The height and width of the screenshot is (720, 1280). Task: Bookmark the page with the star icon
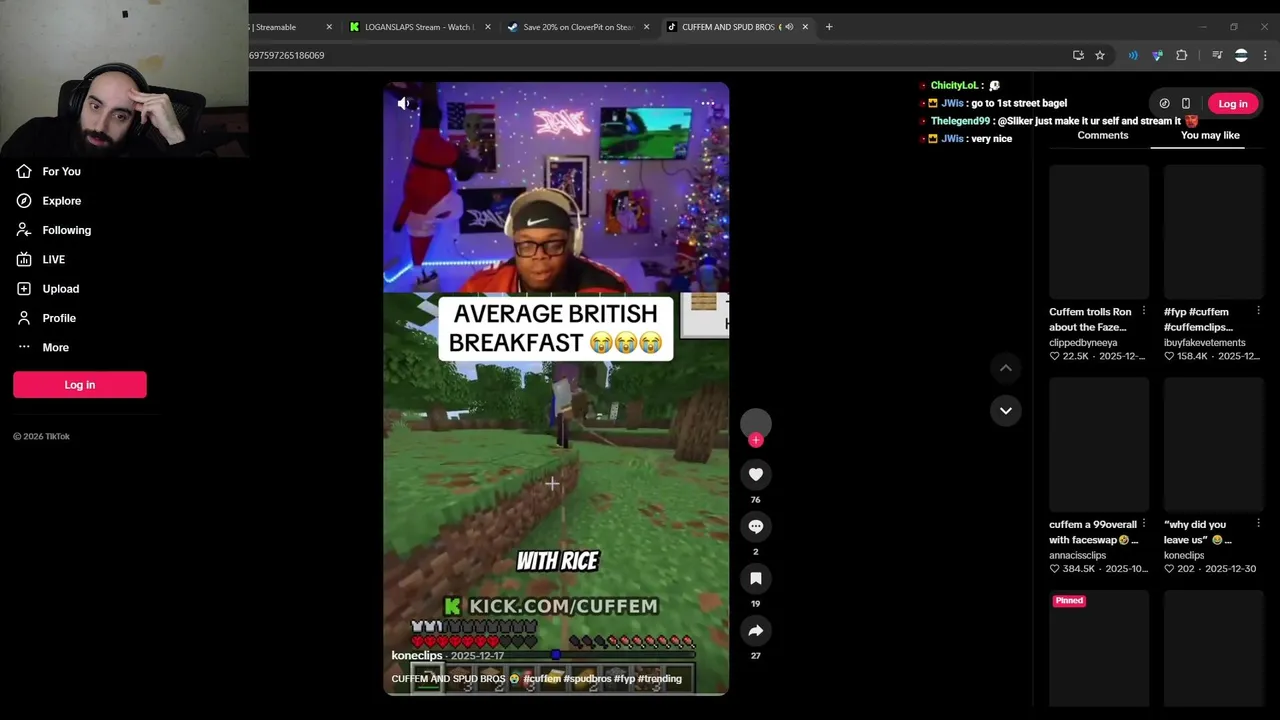[1100, 55]
